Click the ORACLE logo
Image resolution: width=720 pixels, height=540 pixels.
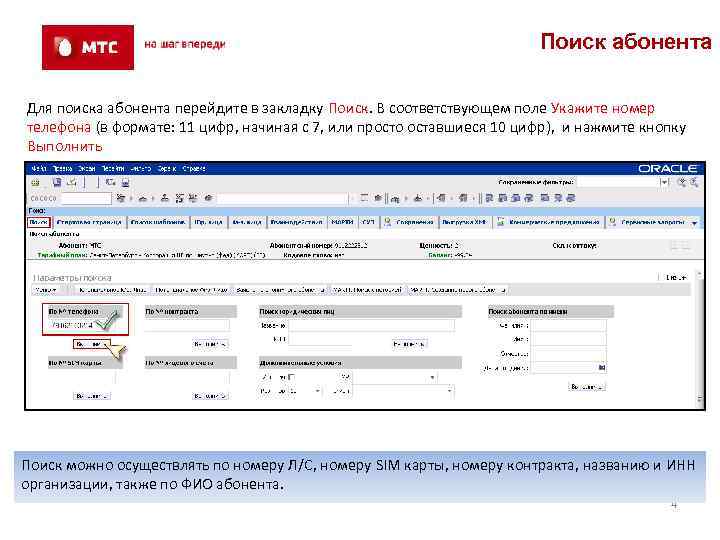[x=668, y=169]
